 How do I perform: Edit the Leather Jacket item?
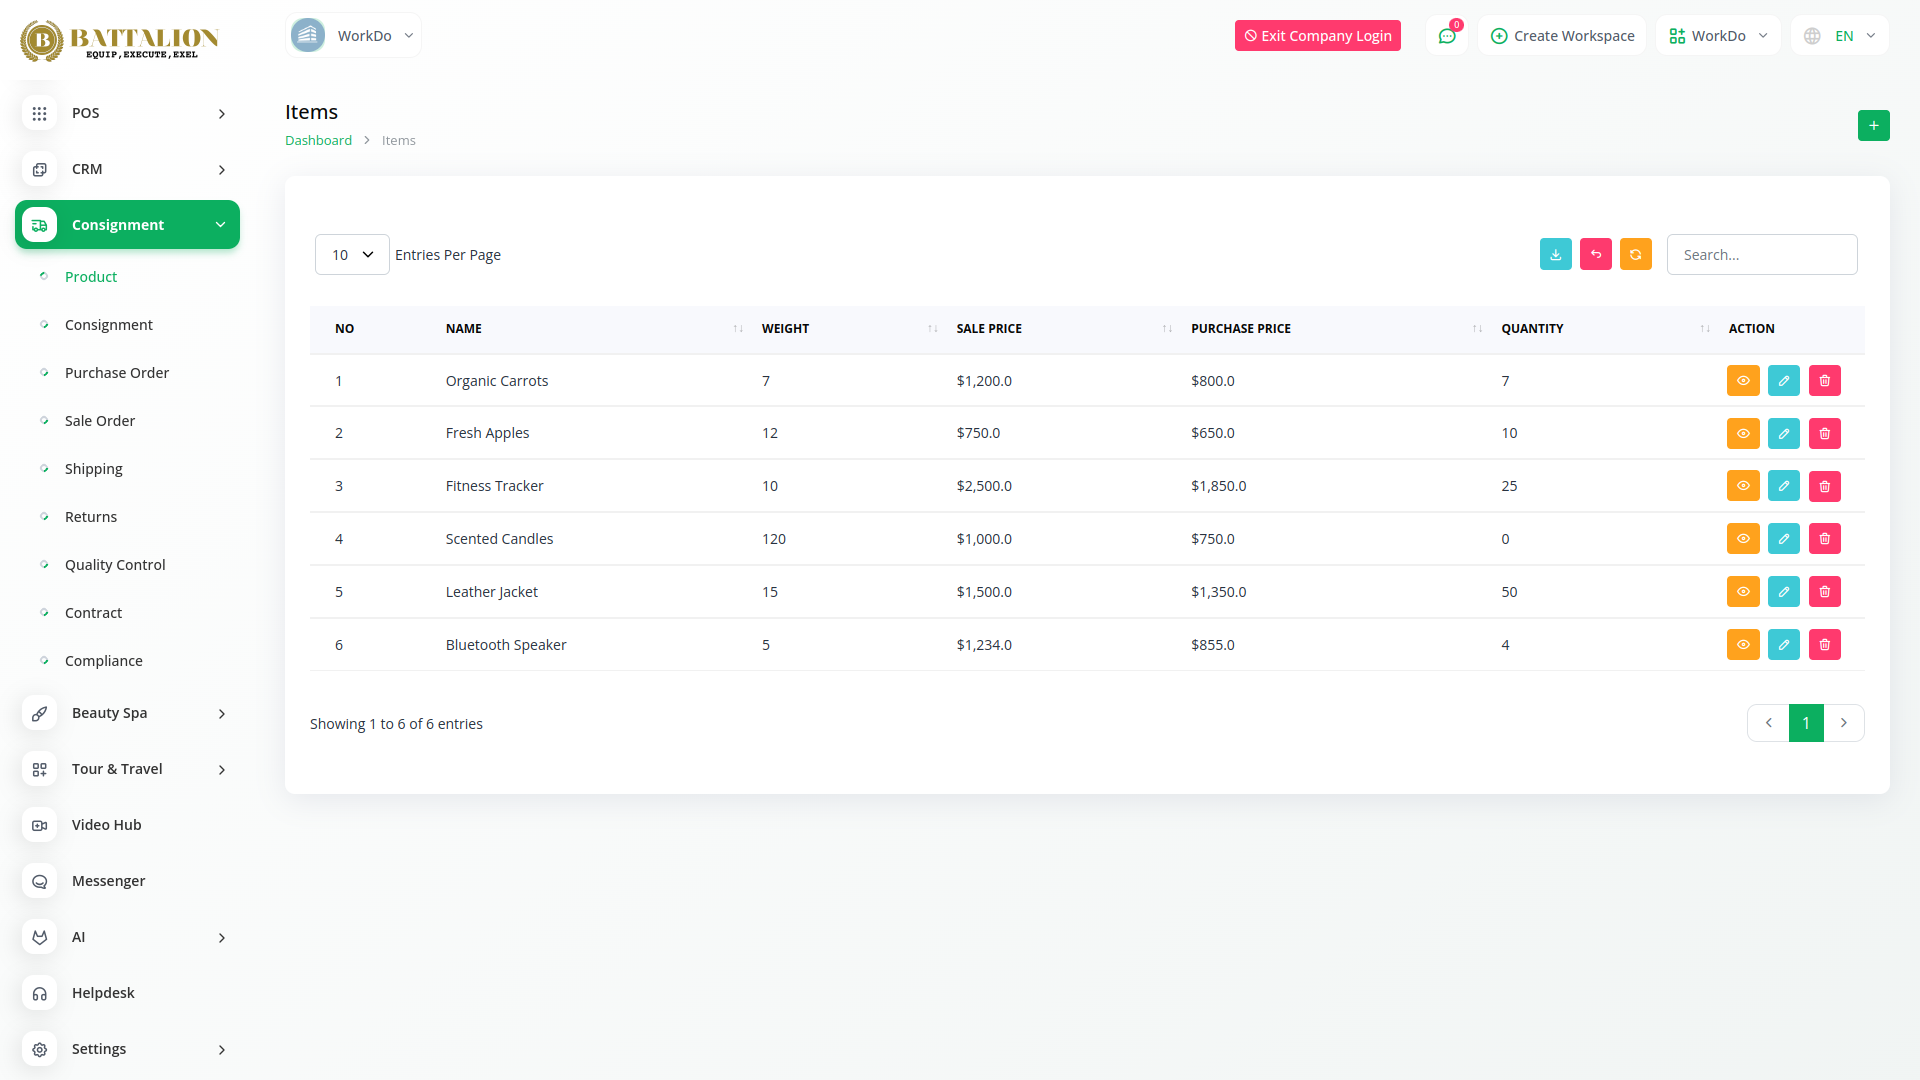[1783, 592]
